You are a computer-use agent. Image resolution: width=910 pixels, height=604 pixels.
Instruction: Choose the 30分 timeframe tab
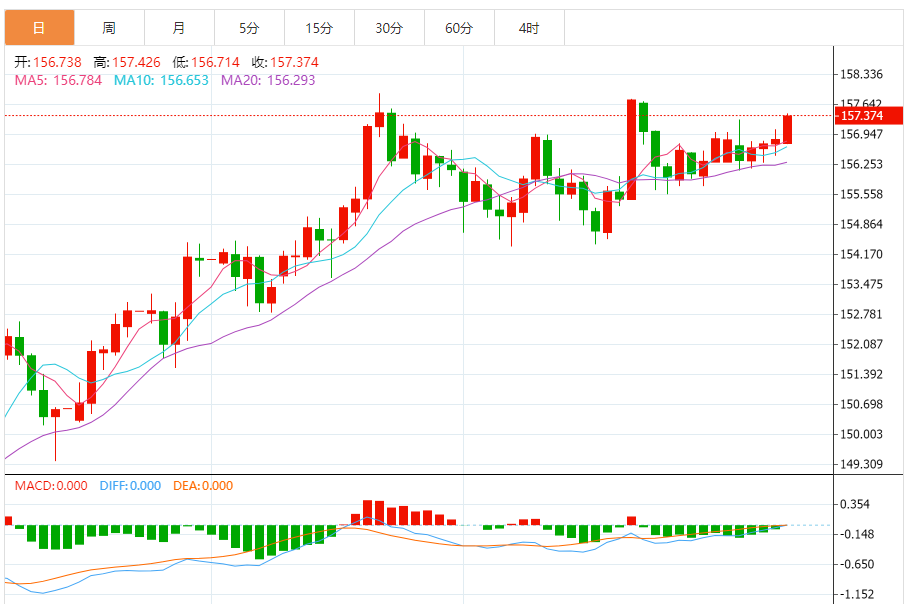(x=389, y=28)
